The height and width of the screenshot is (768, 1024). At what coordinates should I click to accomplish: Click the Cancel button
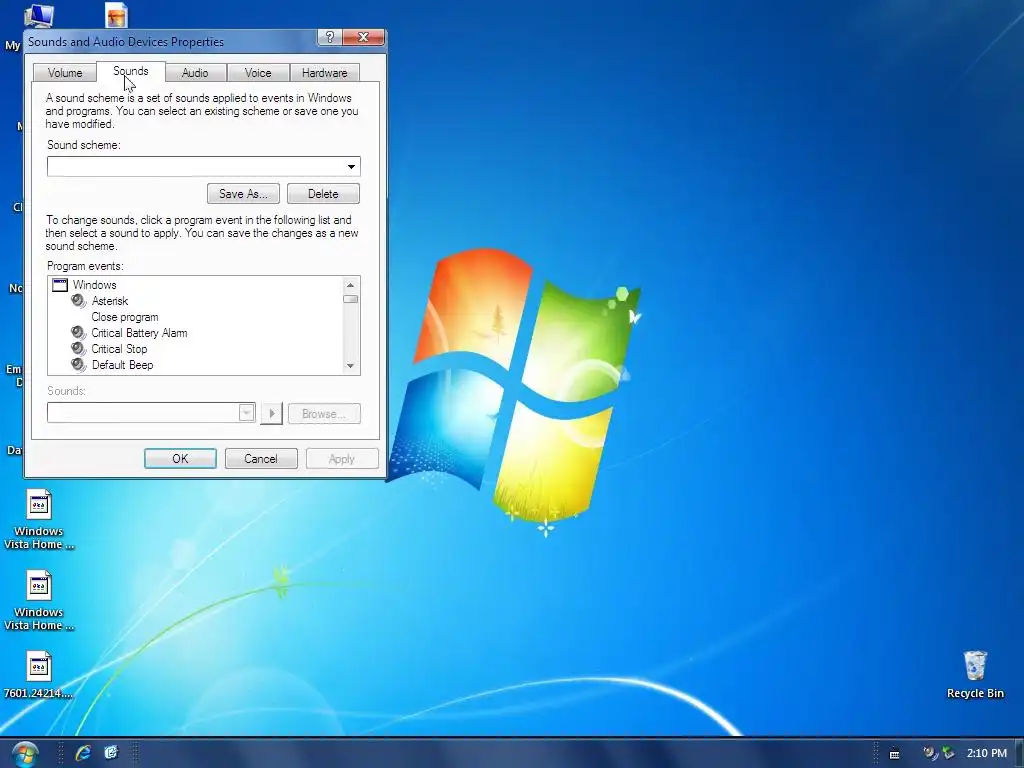(x=261, y=458)
